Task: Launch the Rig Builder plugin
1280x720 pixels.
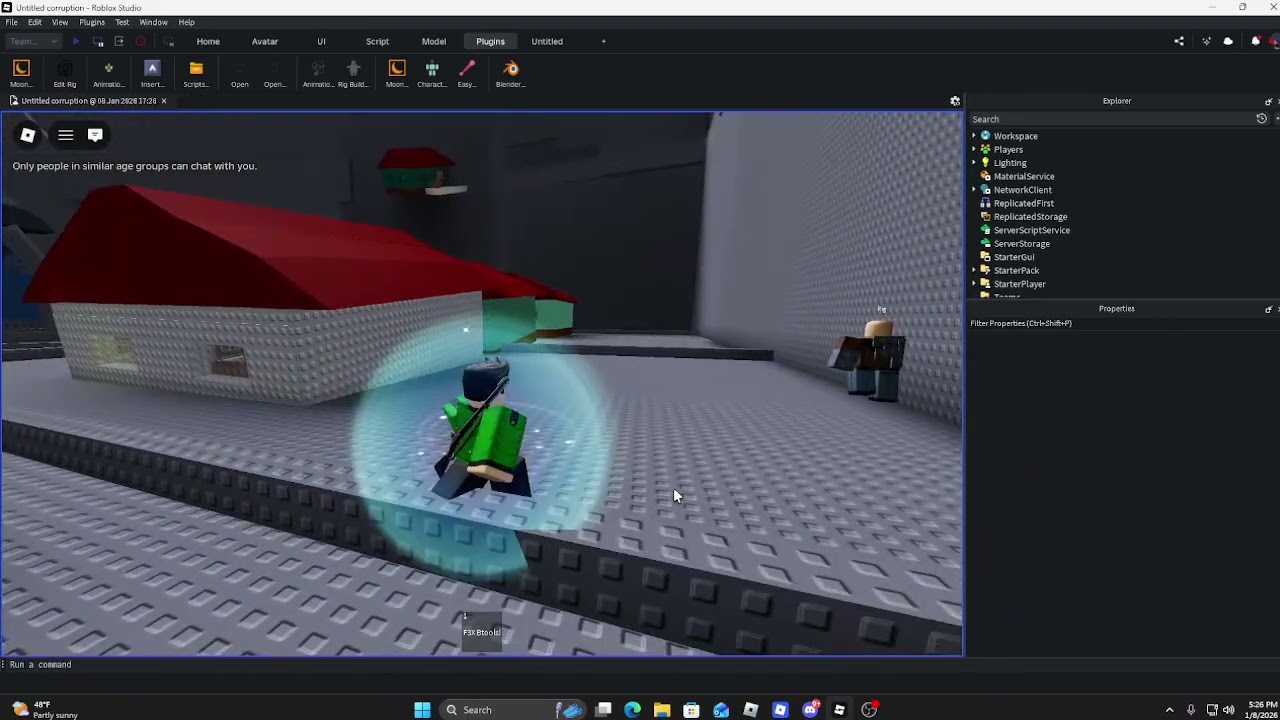Action: pos(353,73)
